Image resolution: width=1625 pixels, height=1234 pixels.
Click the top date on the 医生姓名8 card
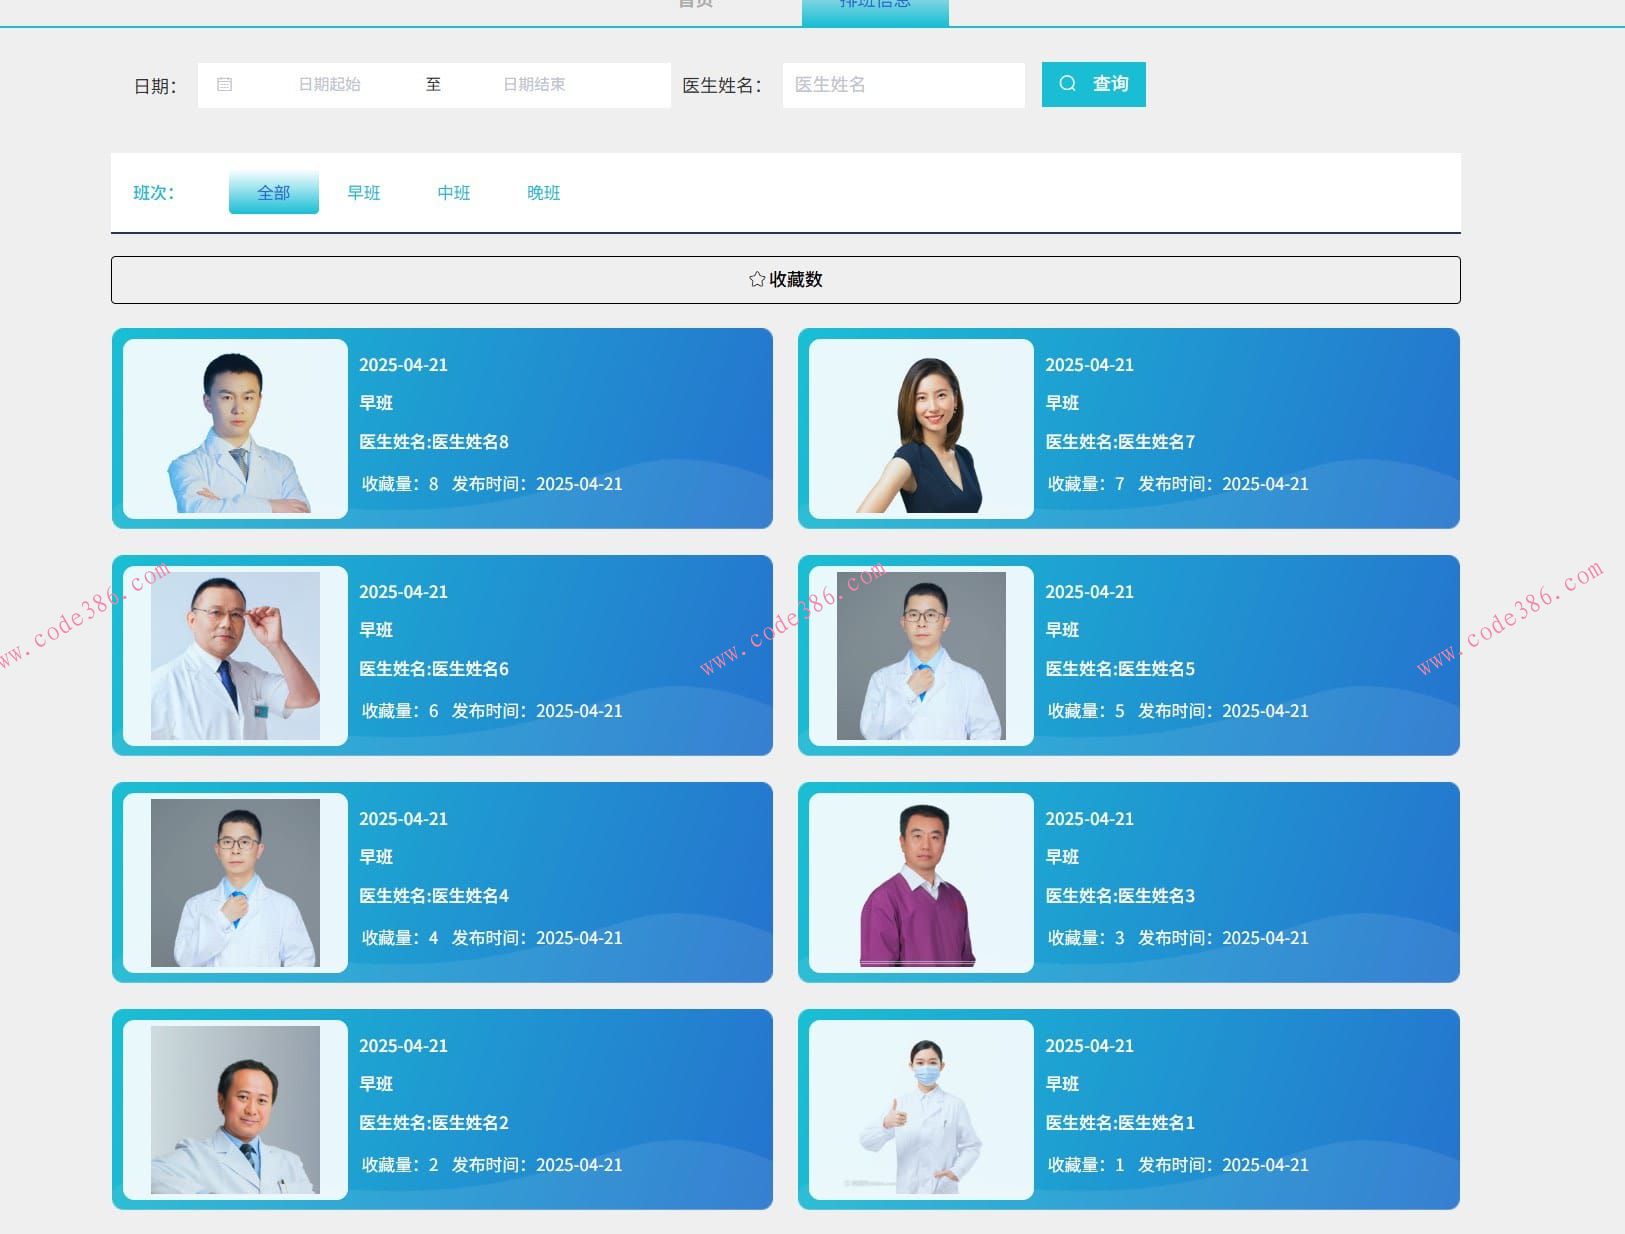[403, 365]
